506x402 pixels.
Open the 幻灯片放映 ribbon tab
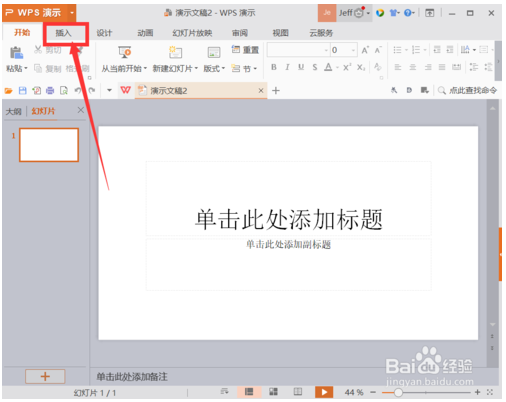pos(192,33)
